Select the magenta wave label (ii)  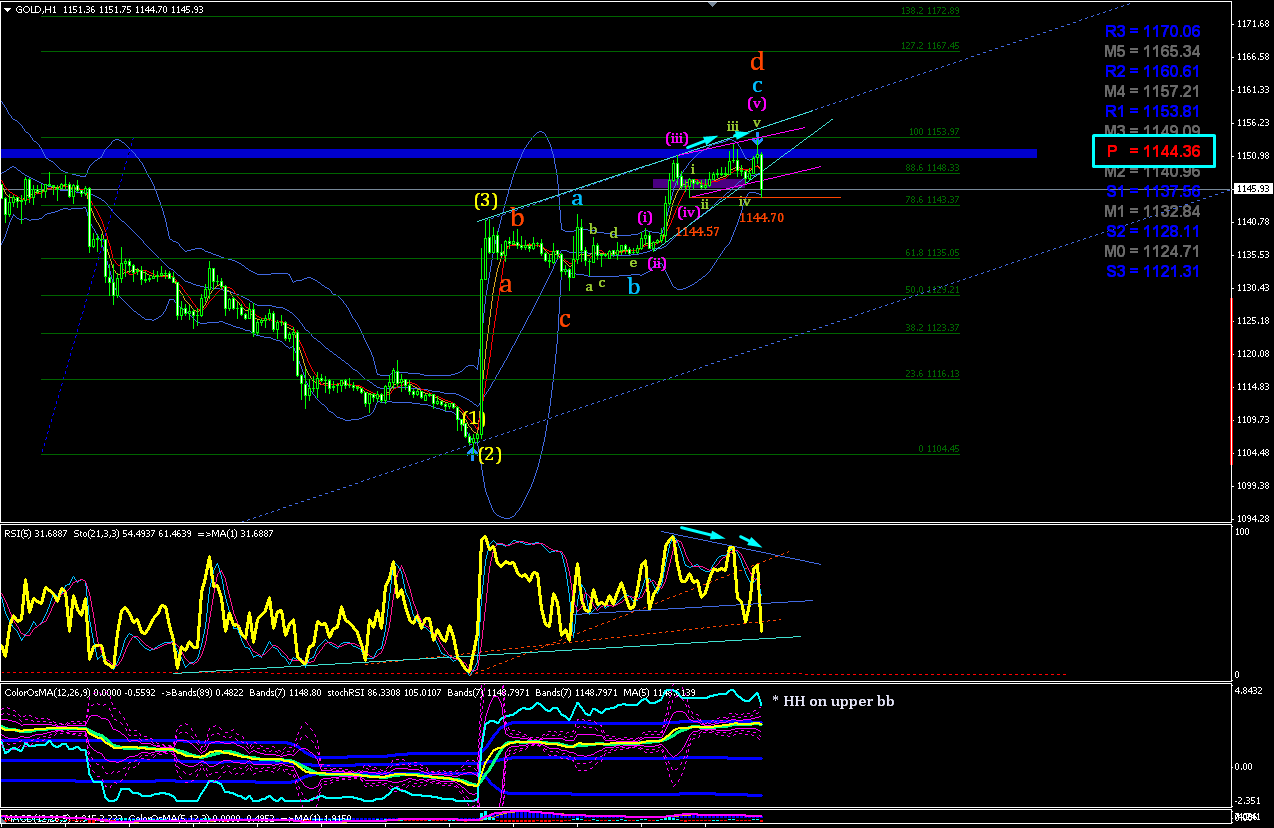coord(657,264)
